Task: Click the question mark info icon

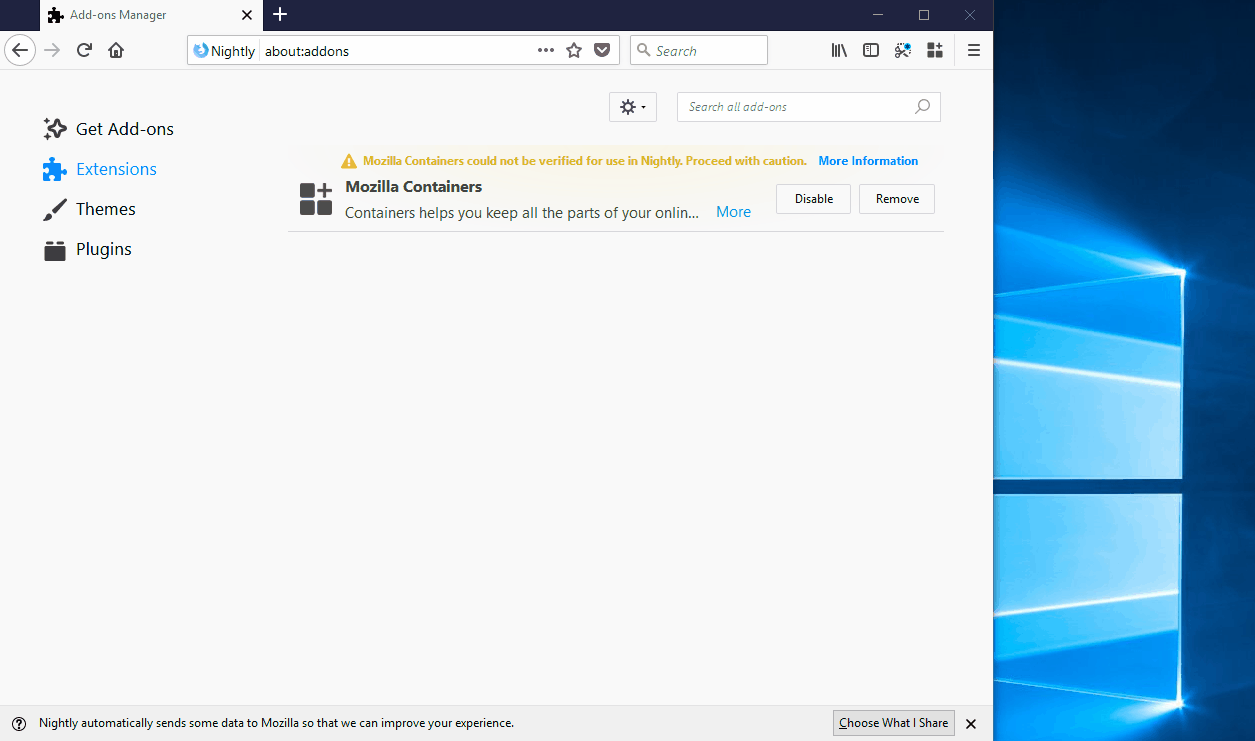Action: pos(19,723)
